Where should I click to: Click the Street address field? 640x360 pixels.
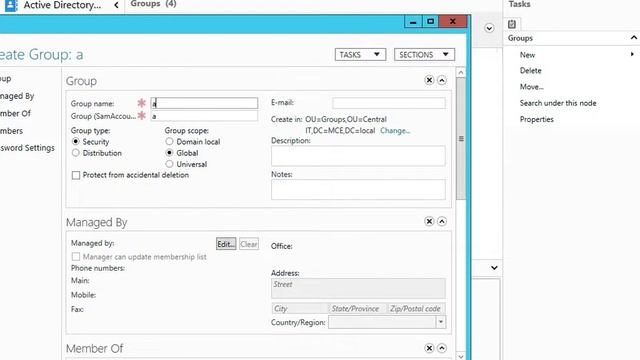pos(358,288)
